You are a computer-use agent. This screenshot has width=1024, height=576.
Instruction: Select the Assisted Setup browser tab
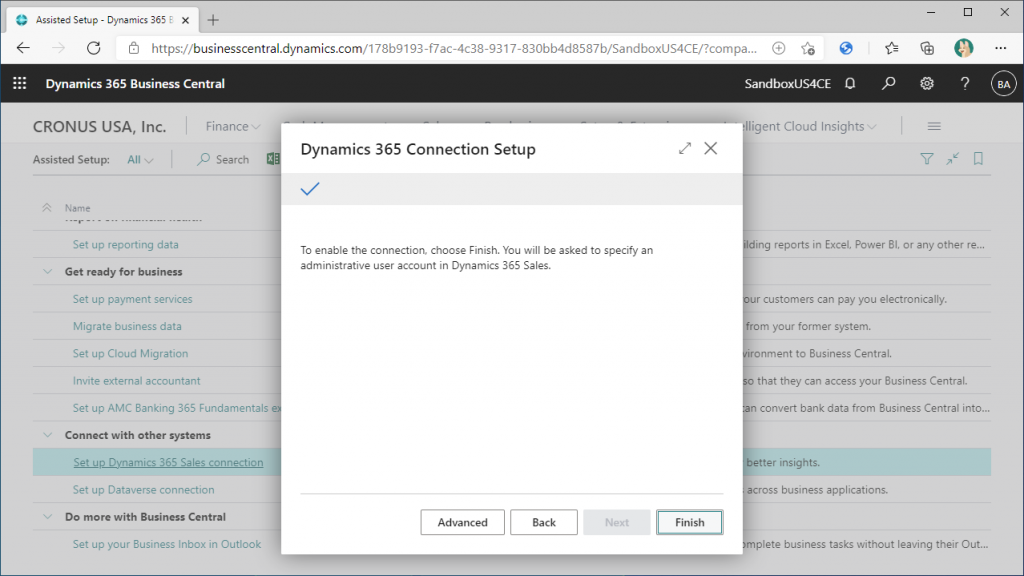click(103, 20)
